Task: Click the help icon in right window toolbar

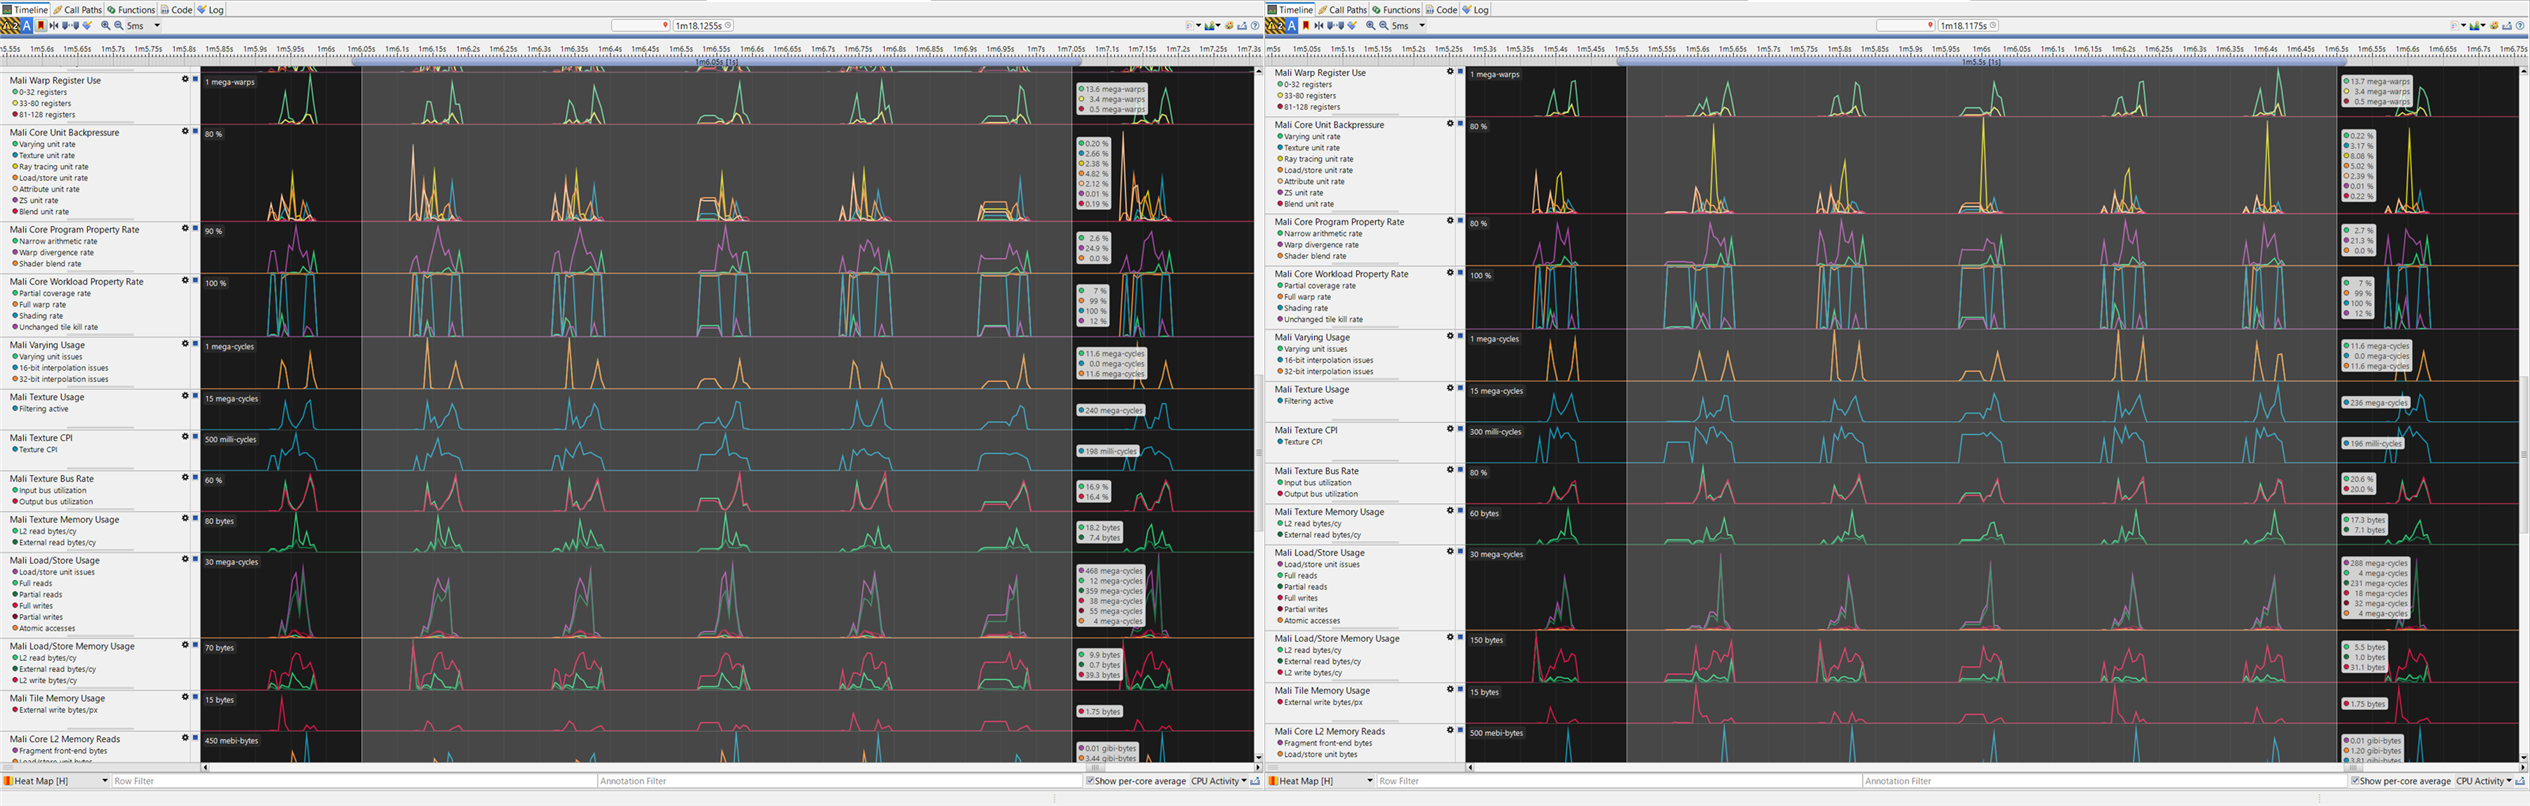Action: [x=2520, y=26]
